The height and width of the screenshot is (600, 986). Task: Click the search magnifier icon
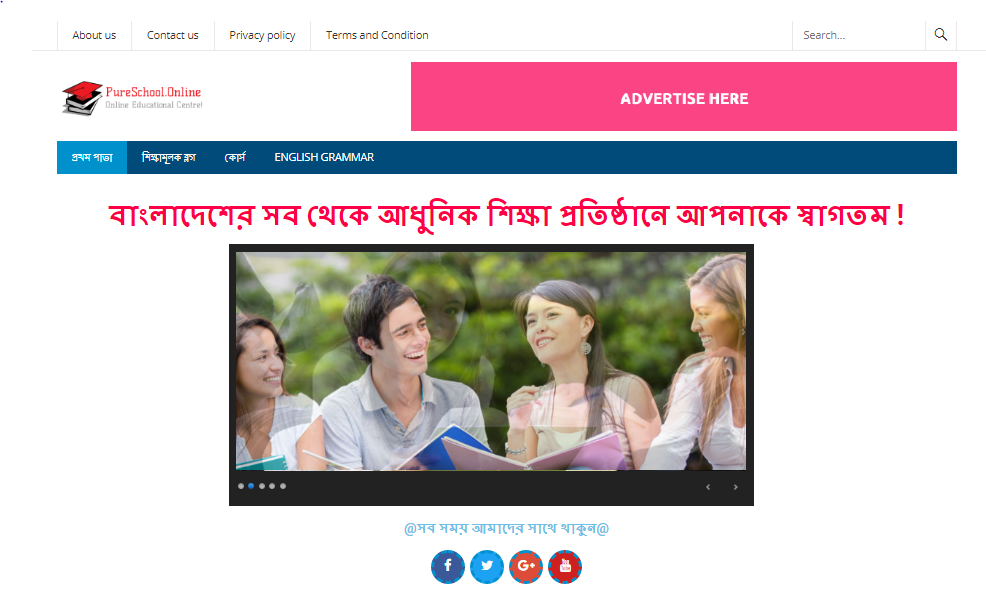(941, 35)
